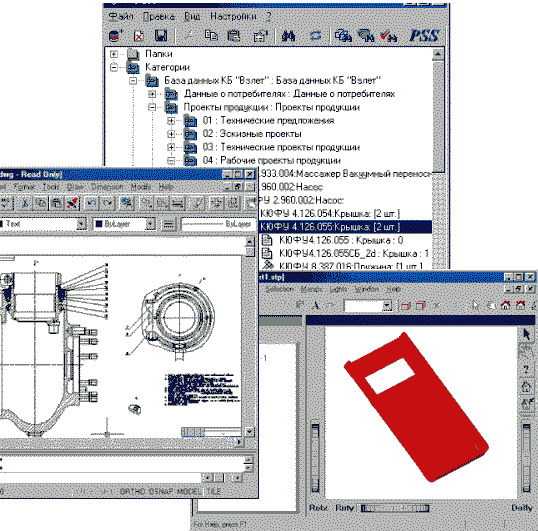Click the Roty horizontal thumbwheel slider

point(395,508)
